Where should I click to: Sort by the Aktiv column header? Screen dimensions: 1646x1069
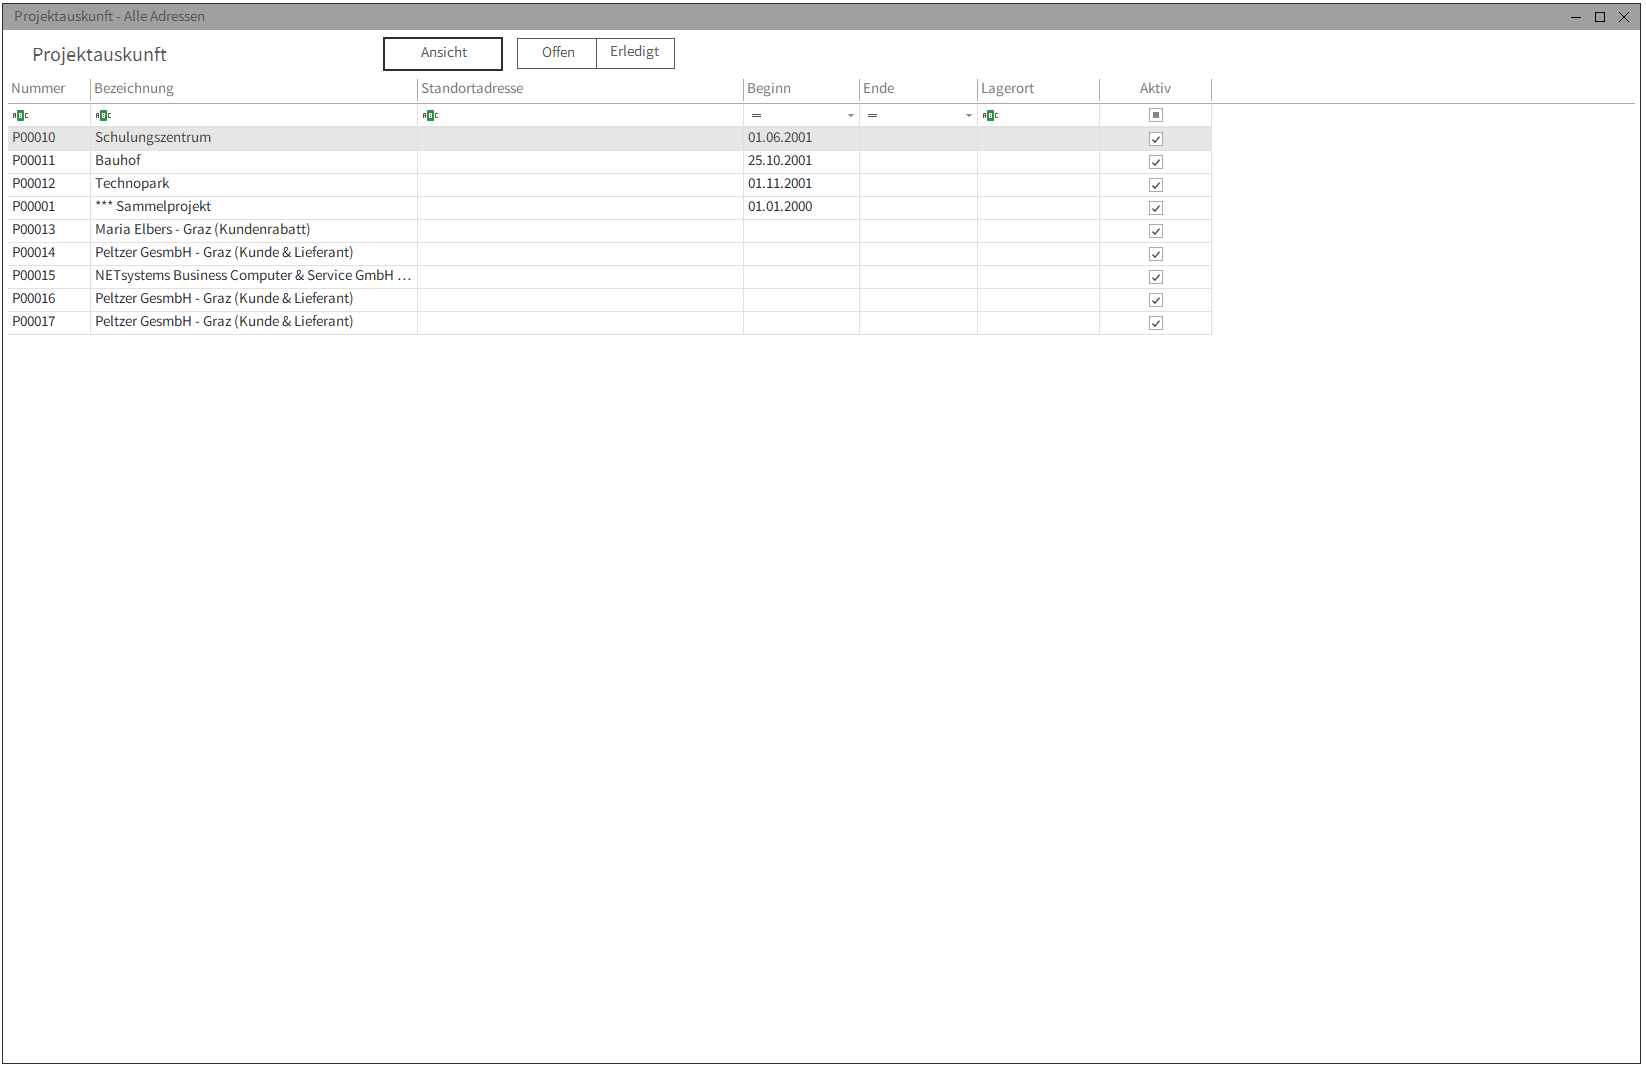[x=1155, y=89]
